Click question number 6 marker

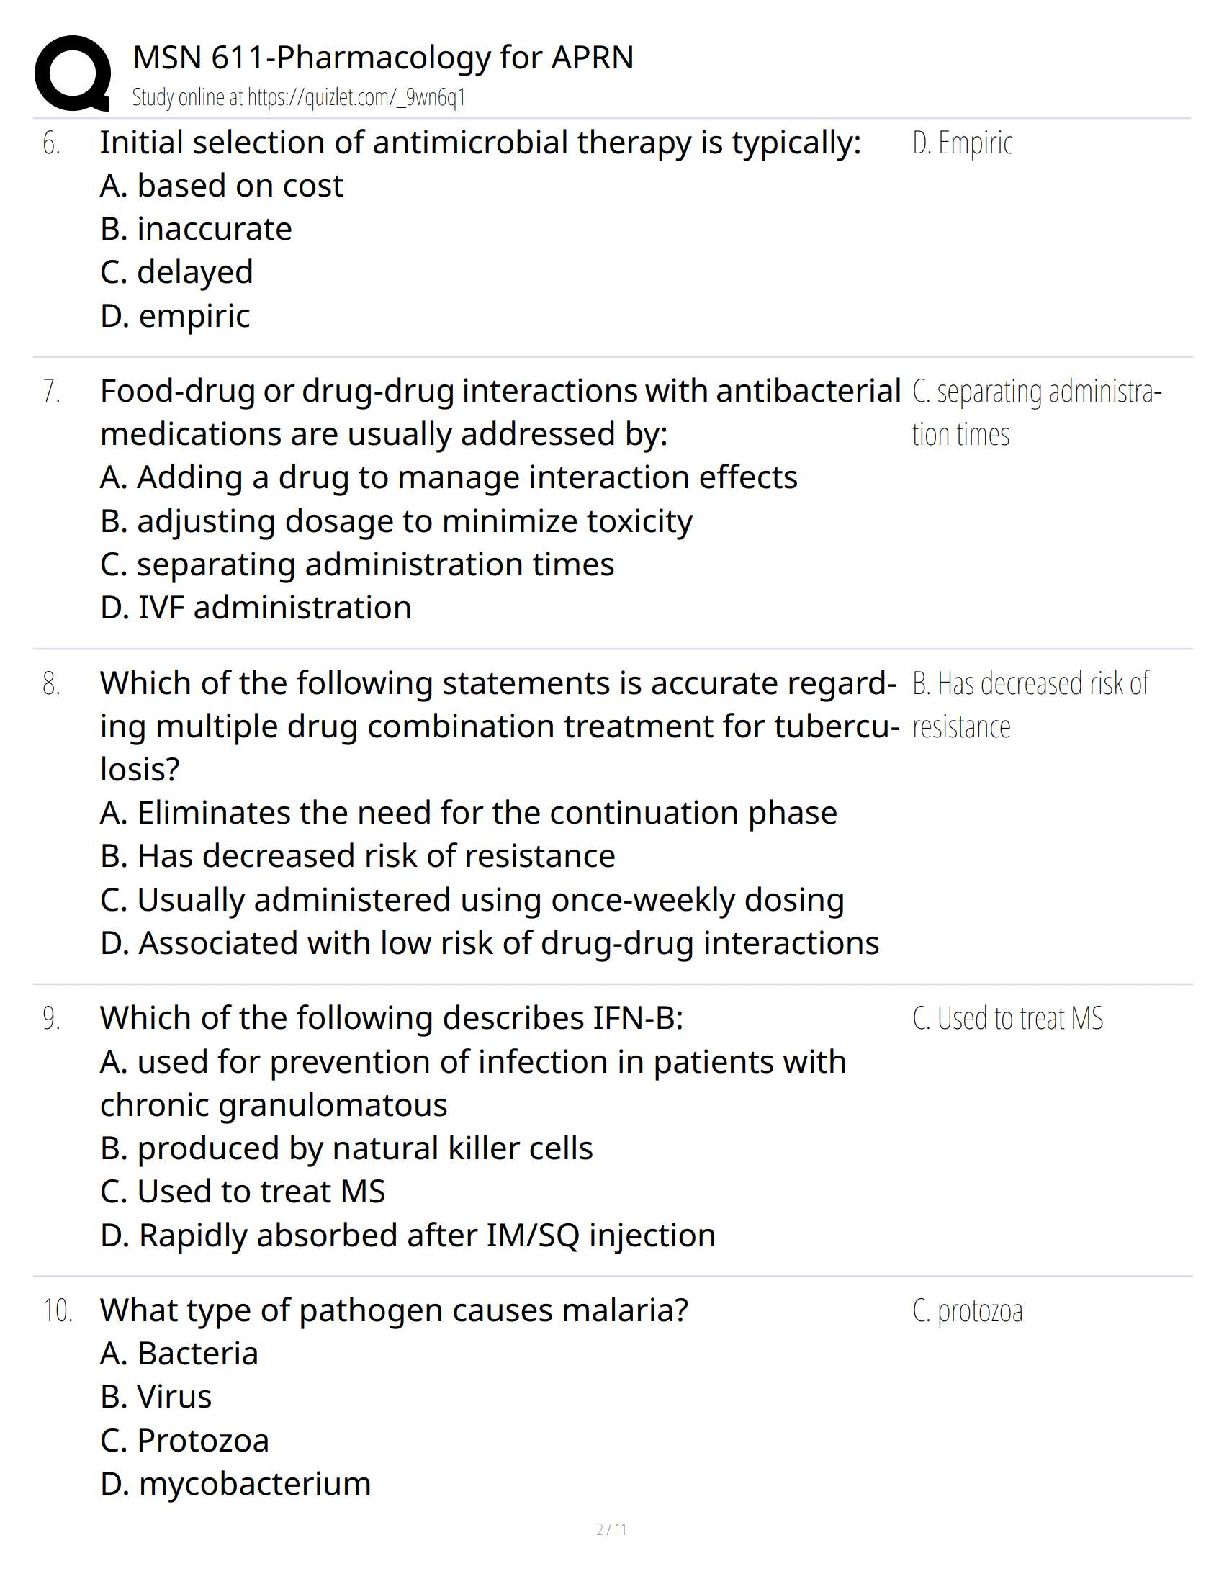(51, 144)
